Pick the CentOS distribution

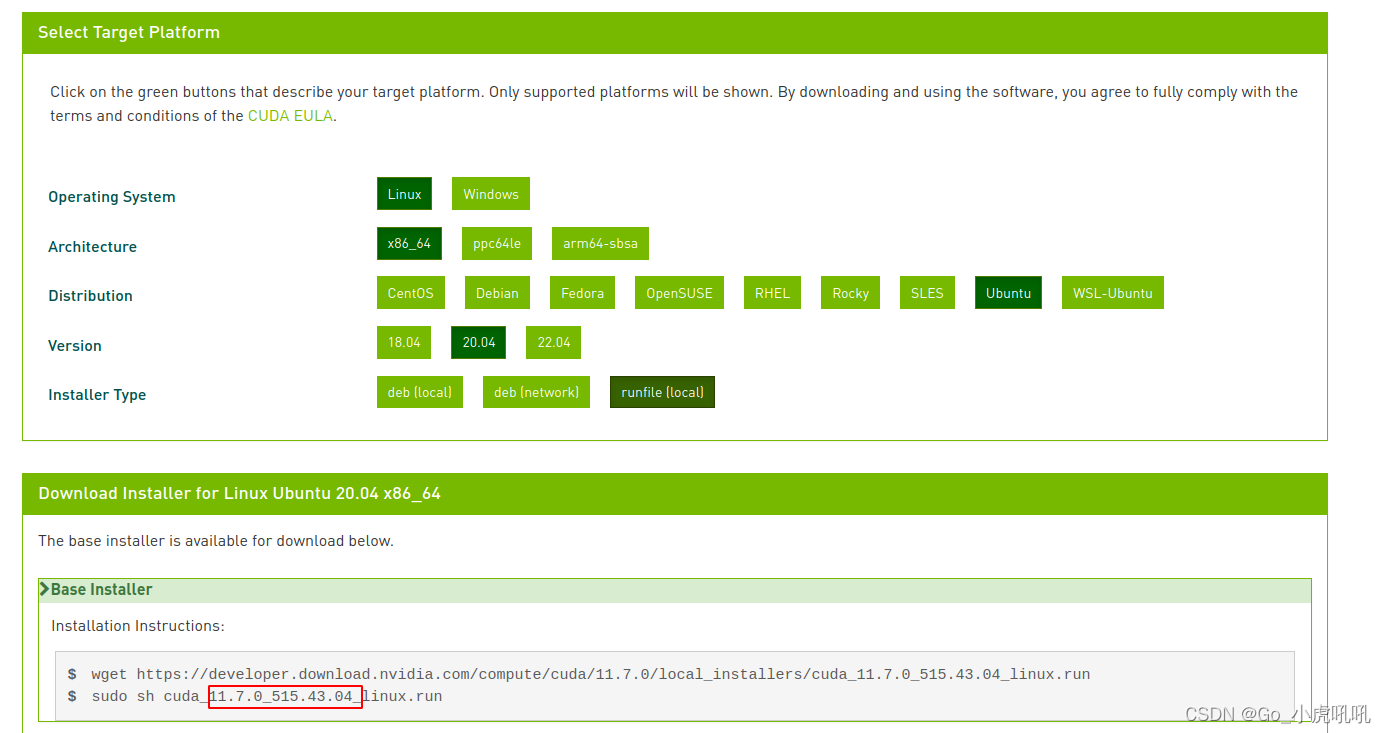click(x=411, y=293)
